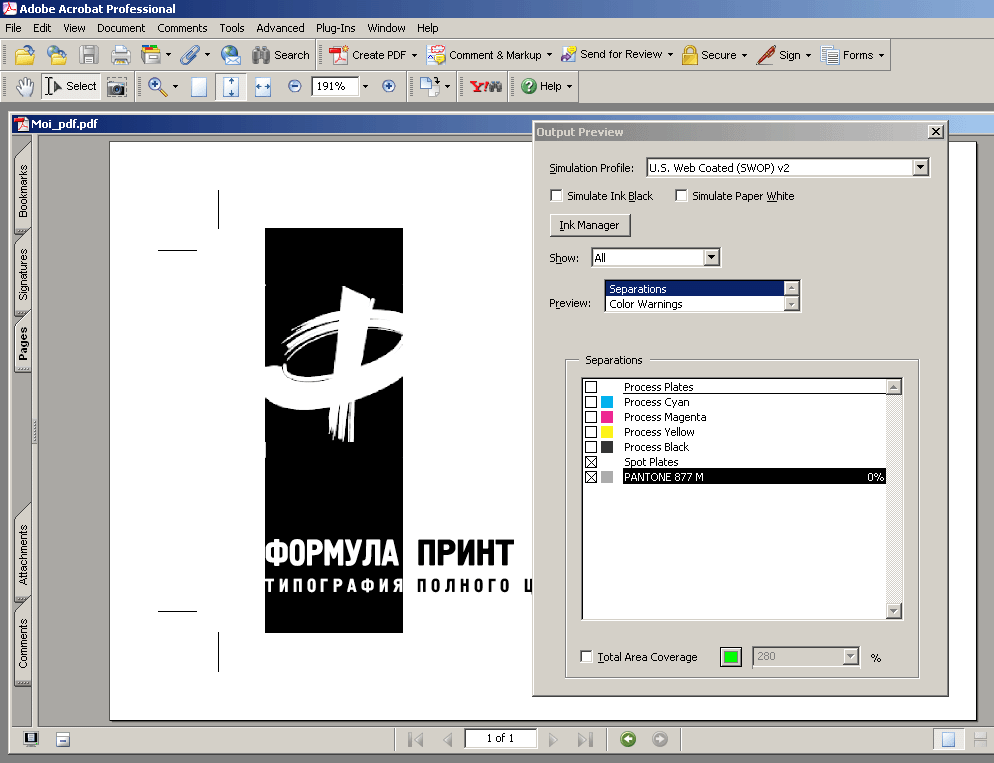Screen dimensions: 994x763
Task: Click the Ink Manager button
Action: pyautogui.click(x=590, y=225)
